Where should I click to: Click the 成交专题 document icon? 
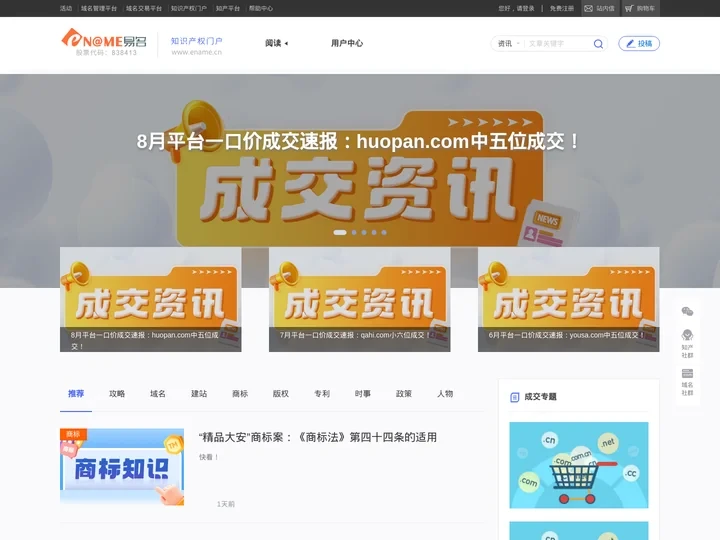point(514,397)
